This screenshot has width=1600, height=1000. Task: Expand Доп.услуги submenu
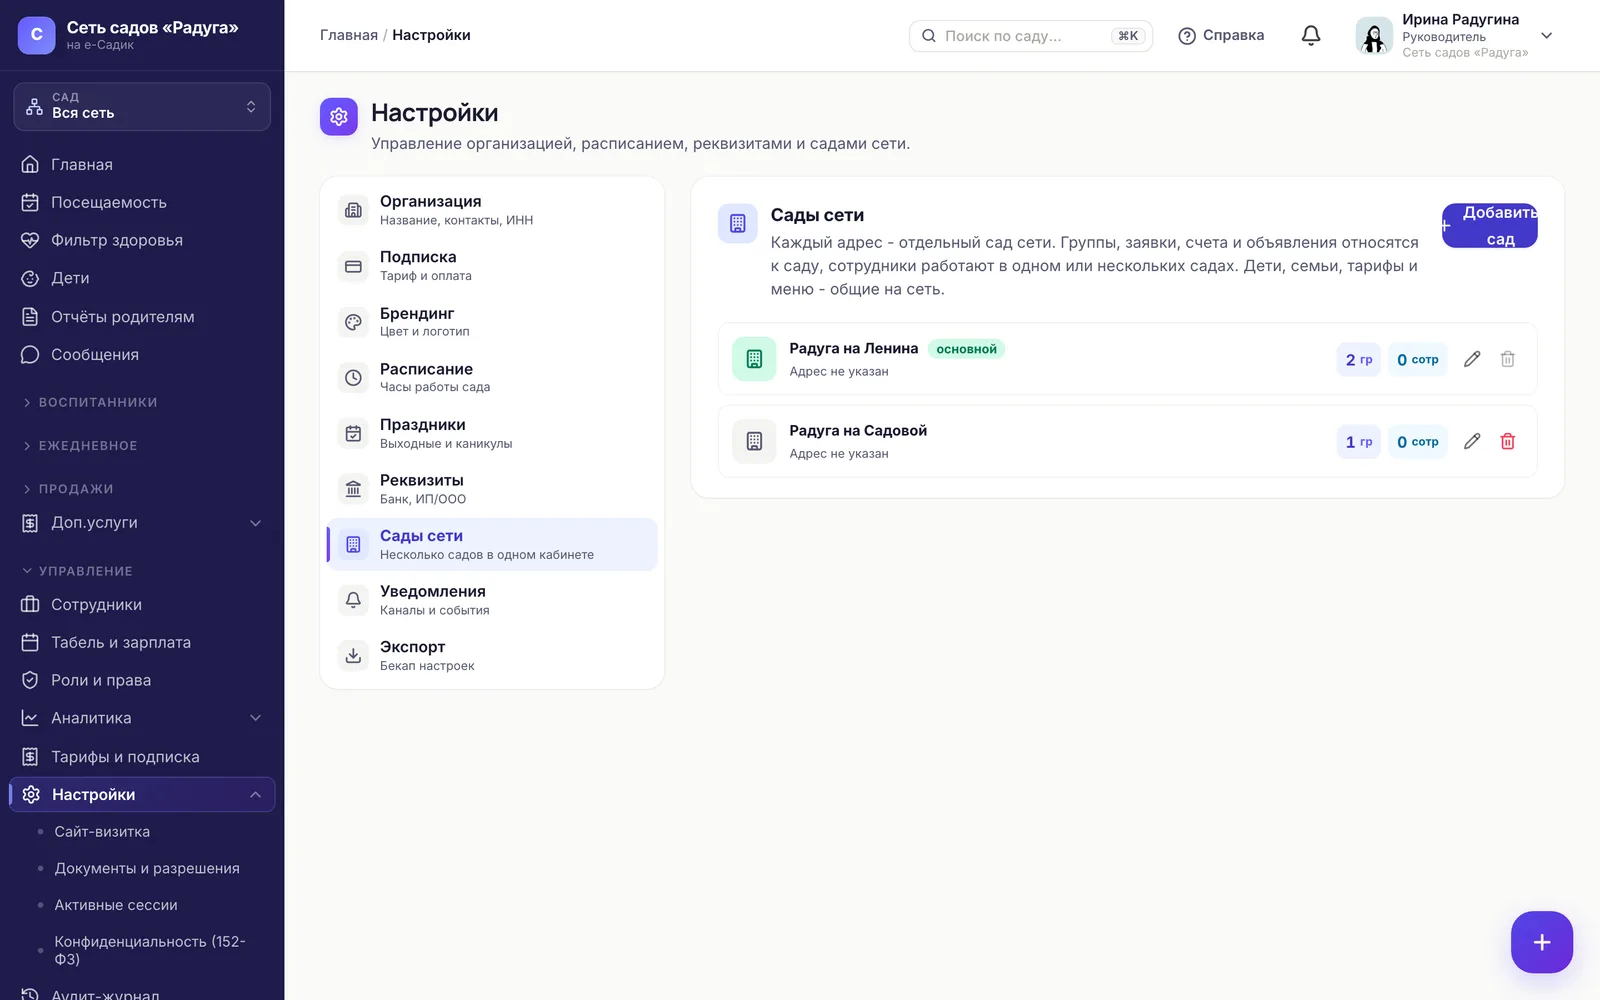click(255, 523)
